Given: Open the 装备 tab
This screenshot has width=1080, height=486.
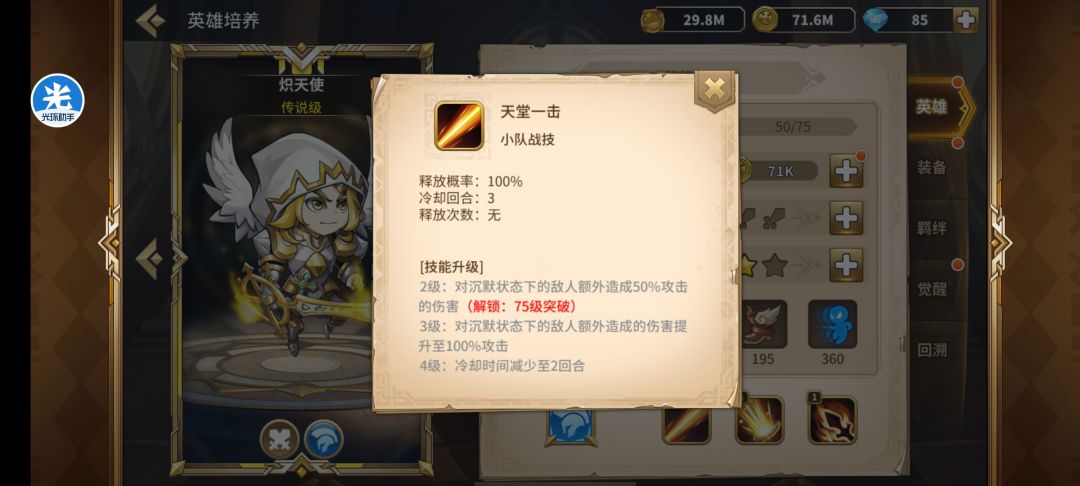Looking at the screenshot, I should pyautogui.click(x=931, y=167).
